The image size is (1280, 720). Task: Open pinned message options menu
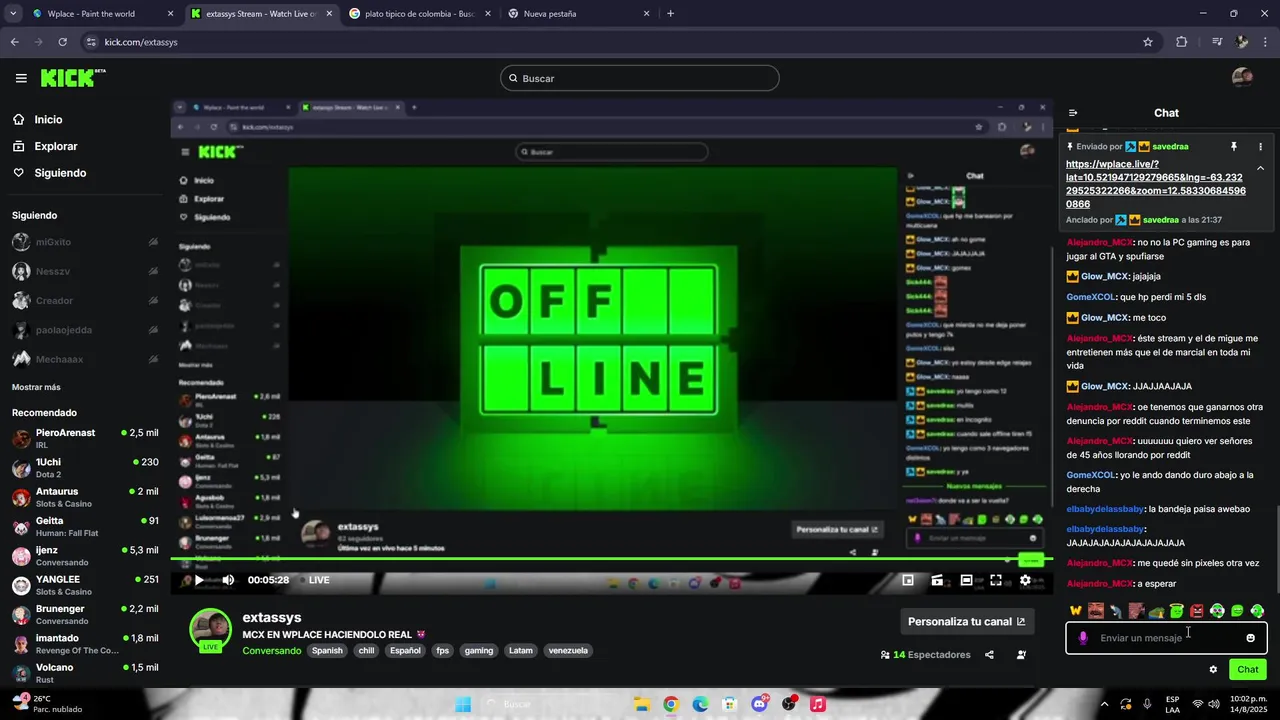1260,146
